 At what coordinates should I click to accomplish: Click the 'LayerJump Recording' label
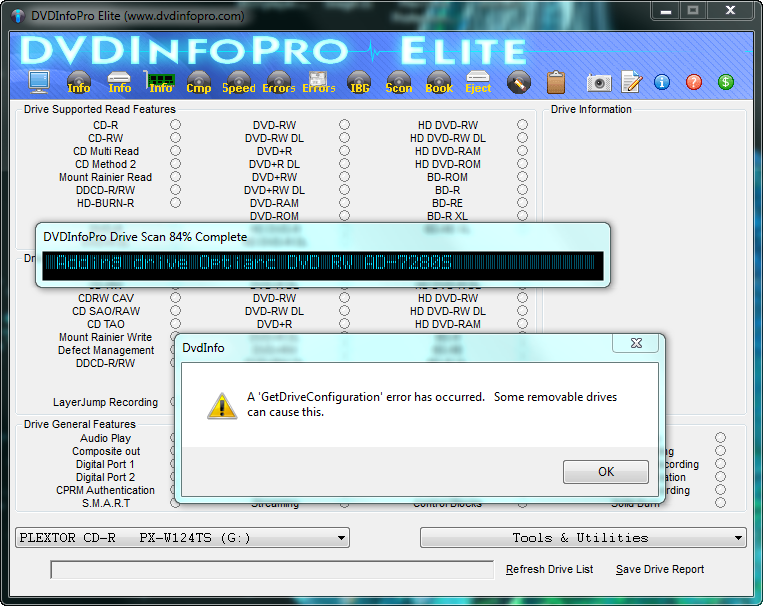coord(106,402)
